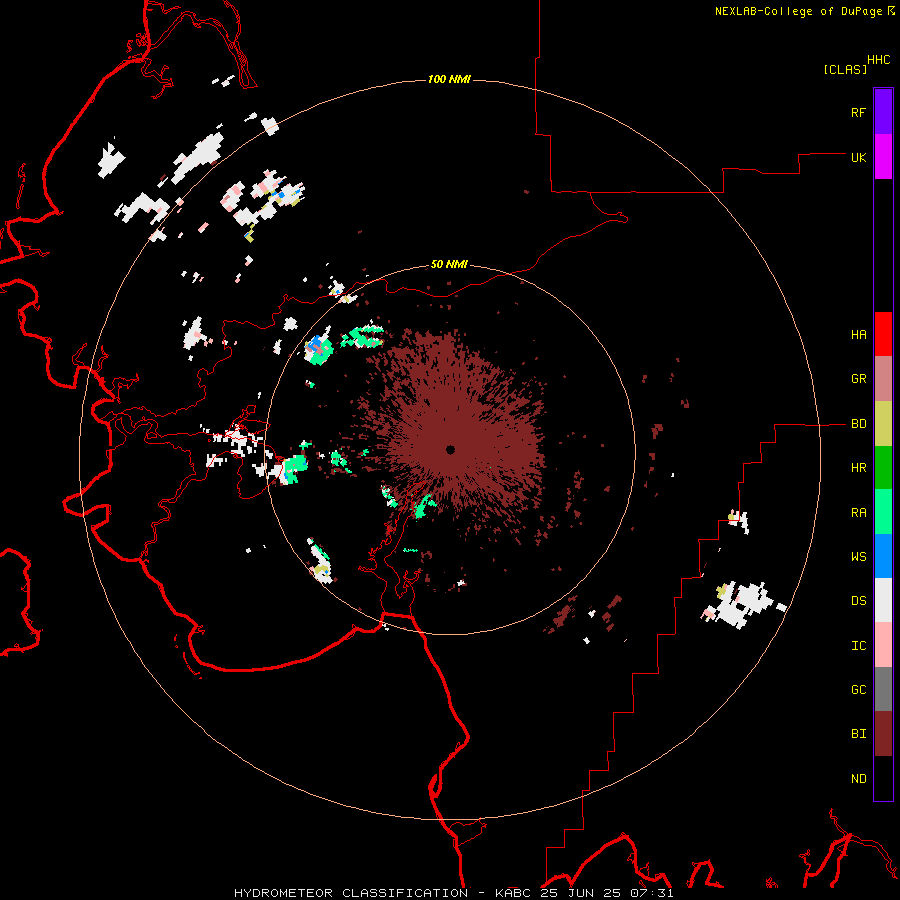Image resolution: width=900 pixels, height=900 pixels.
Task: Click the UK magenta legend swatch
Action: 883,157
